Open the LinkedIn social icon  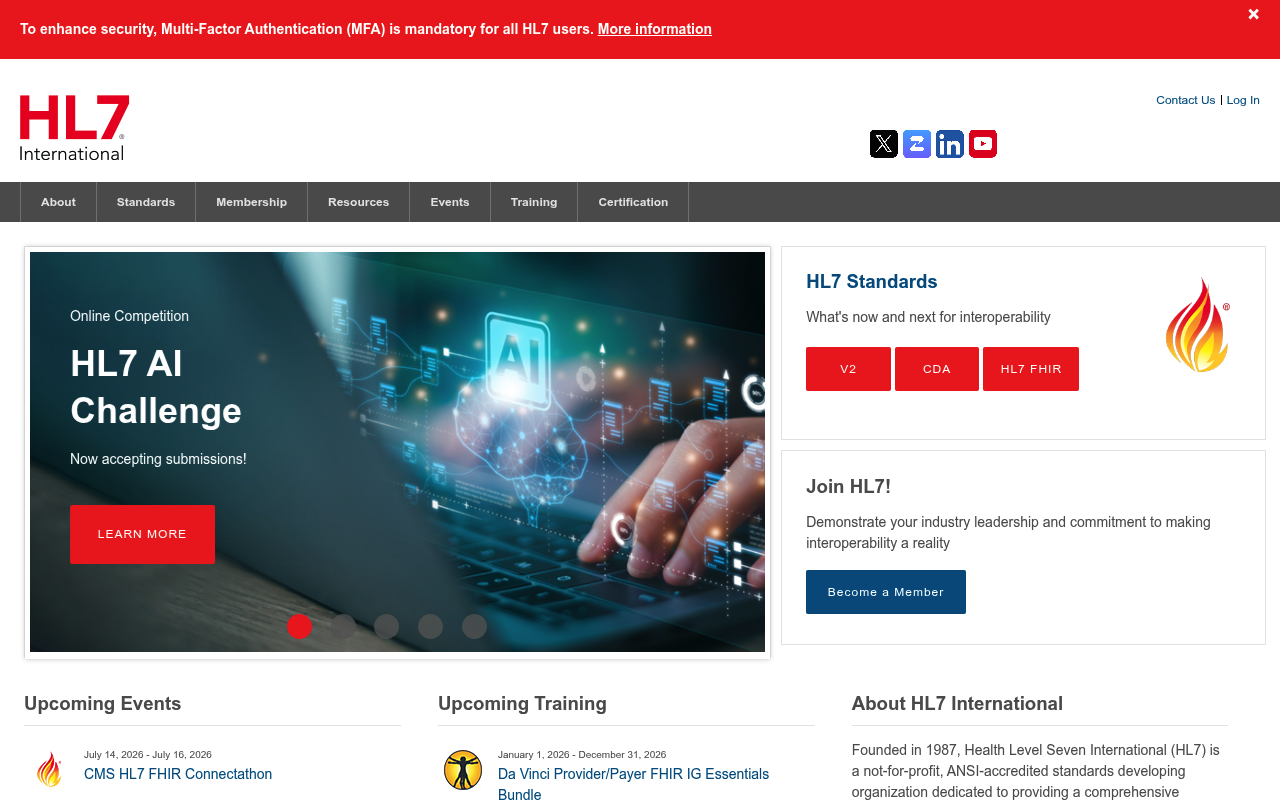pos(950,144)
